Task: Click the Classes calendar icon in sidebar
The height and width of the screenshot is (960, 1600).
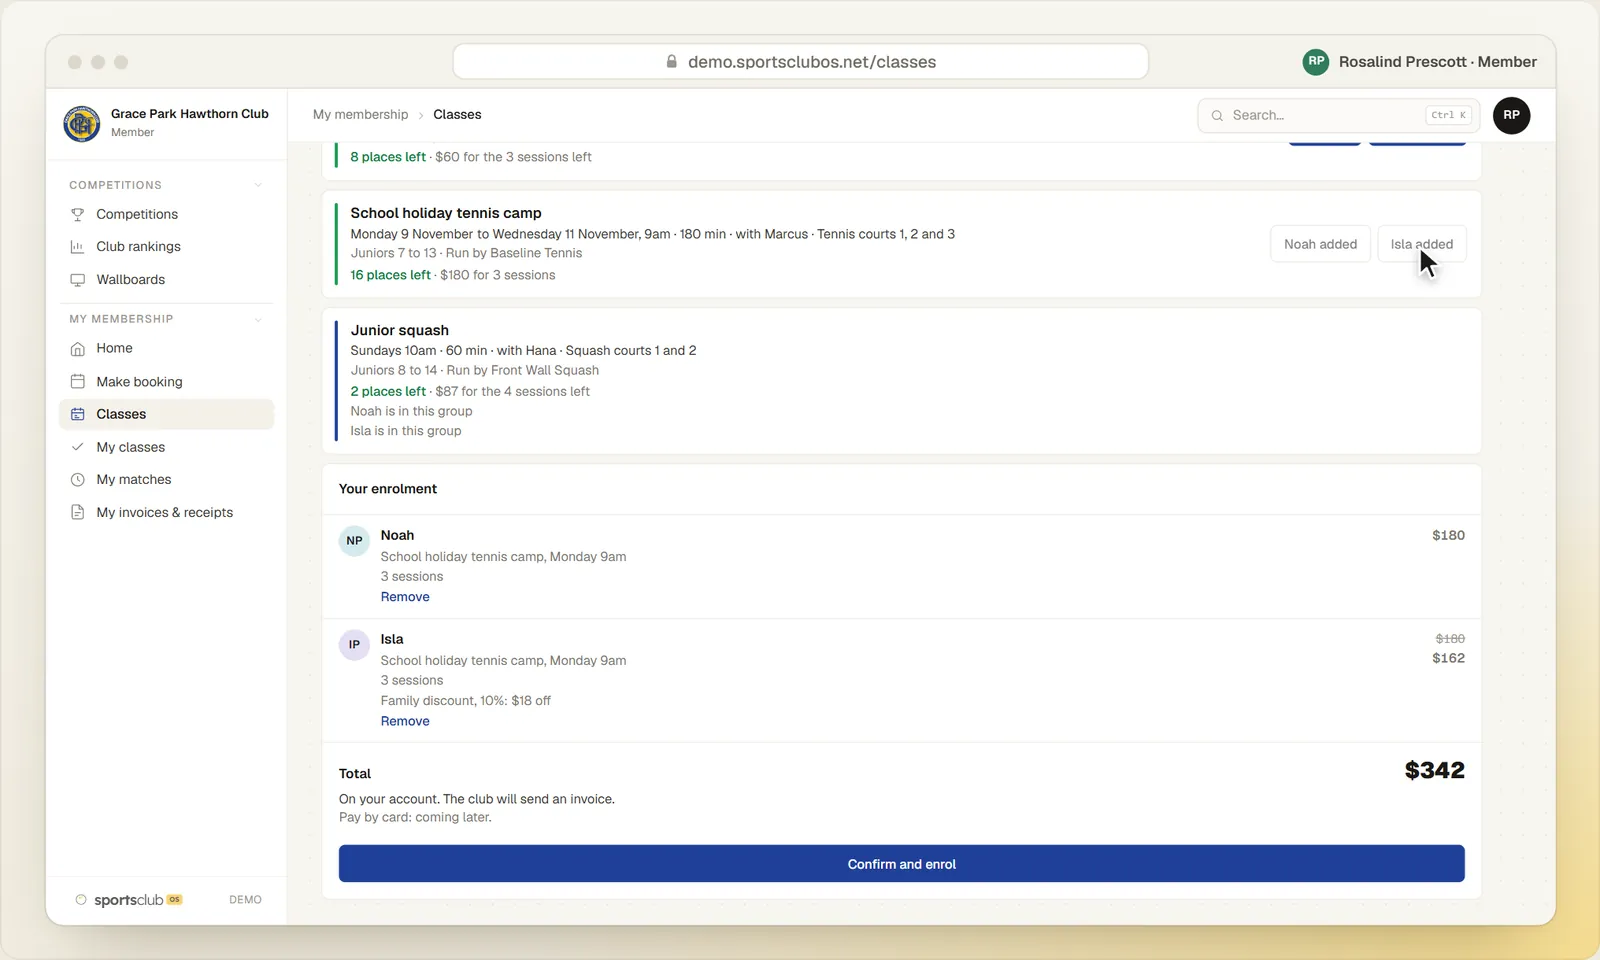Action: coord(77,414)
